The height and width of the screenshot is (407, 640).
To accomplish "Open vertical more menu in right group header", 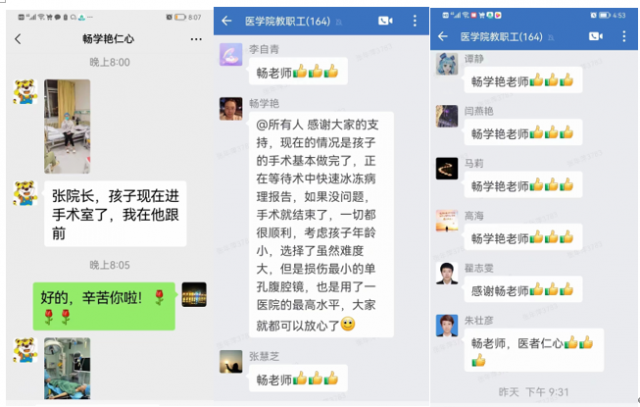I will (624, 37).
